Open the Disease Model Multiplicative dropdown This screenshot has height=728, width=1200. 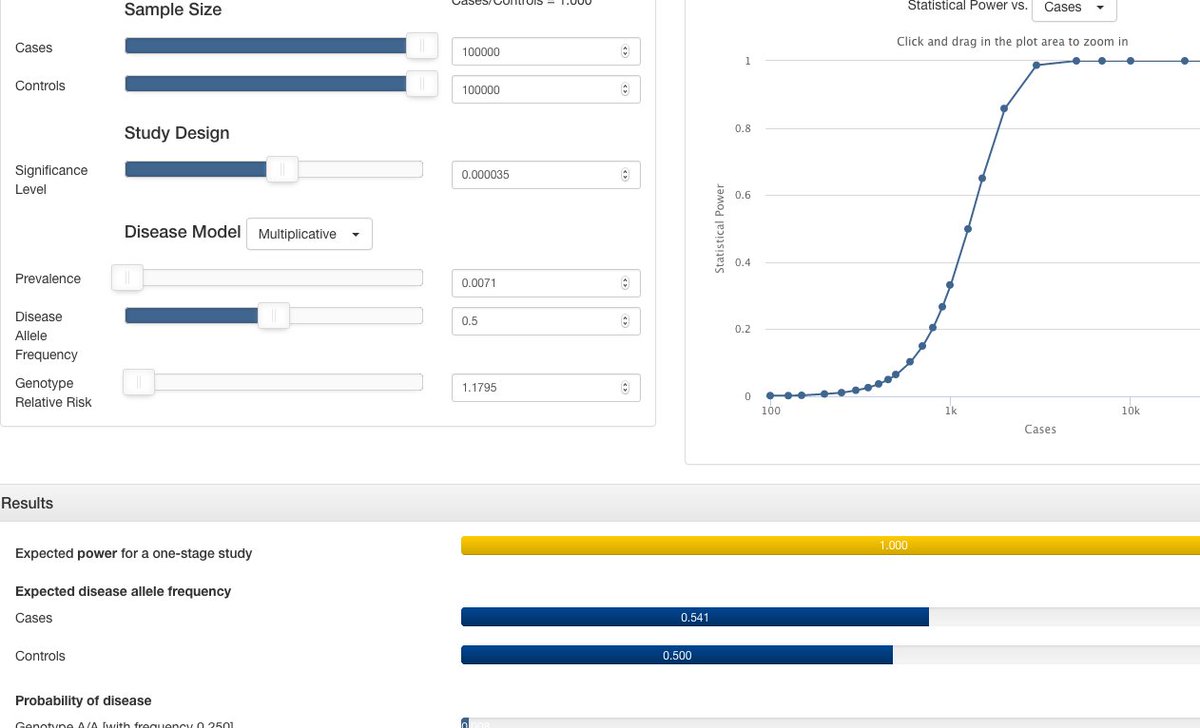click(x=309, y=234)
